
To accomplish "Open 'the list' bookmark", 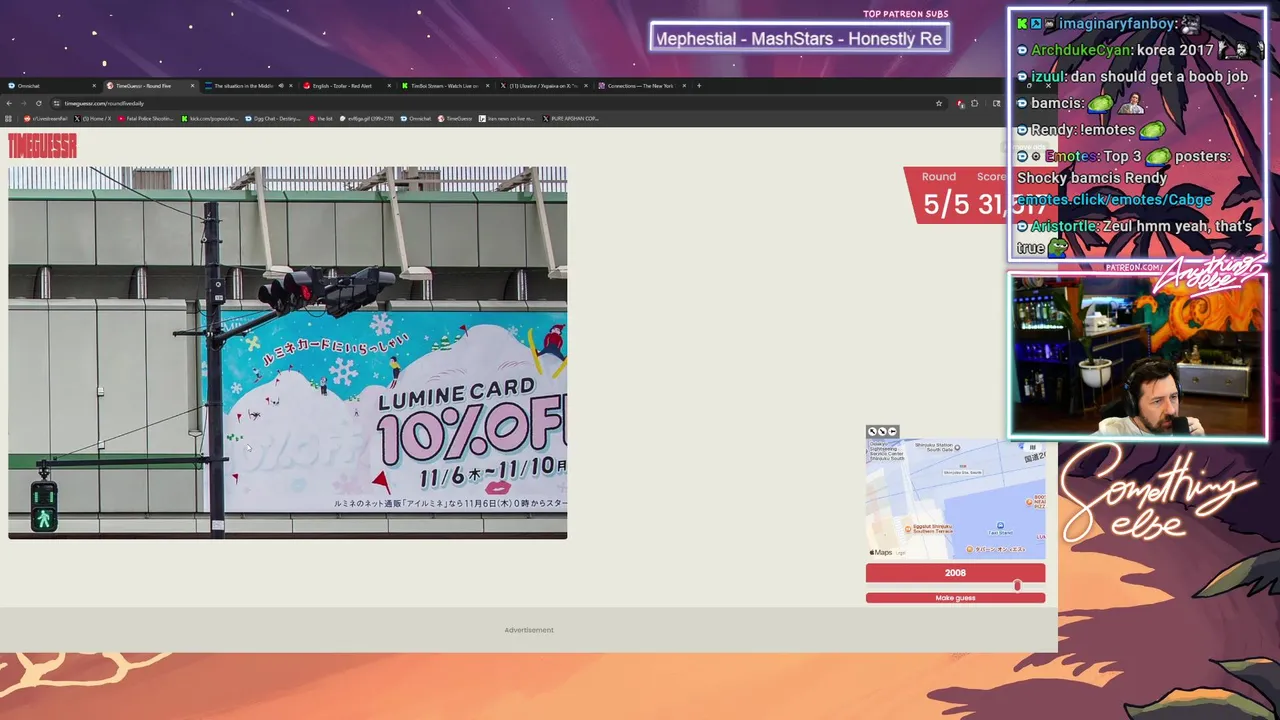I will [321, 119].
